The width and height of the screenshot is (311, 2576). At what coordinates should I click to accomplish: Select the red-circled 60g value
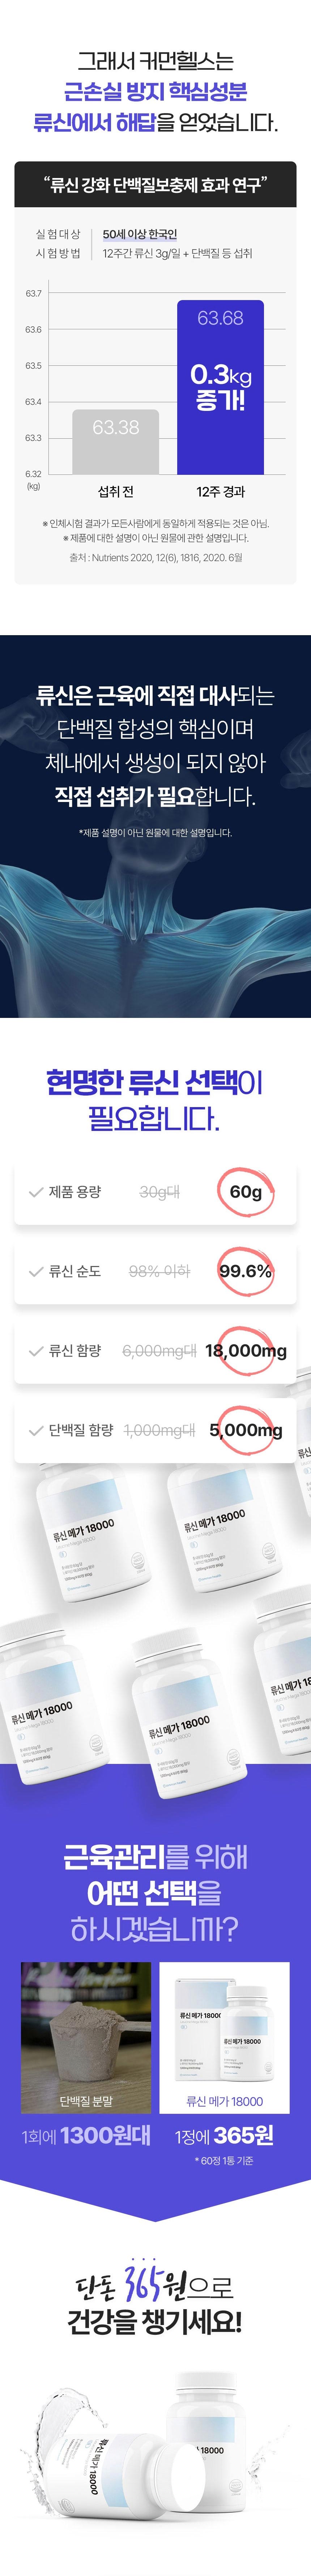(245, 1192)
